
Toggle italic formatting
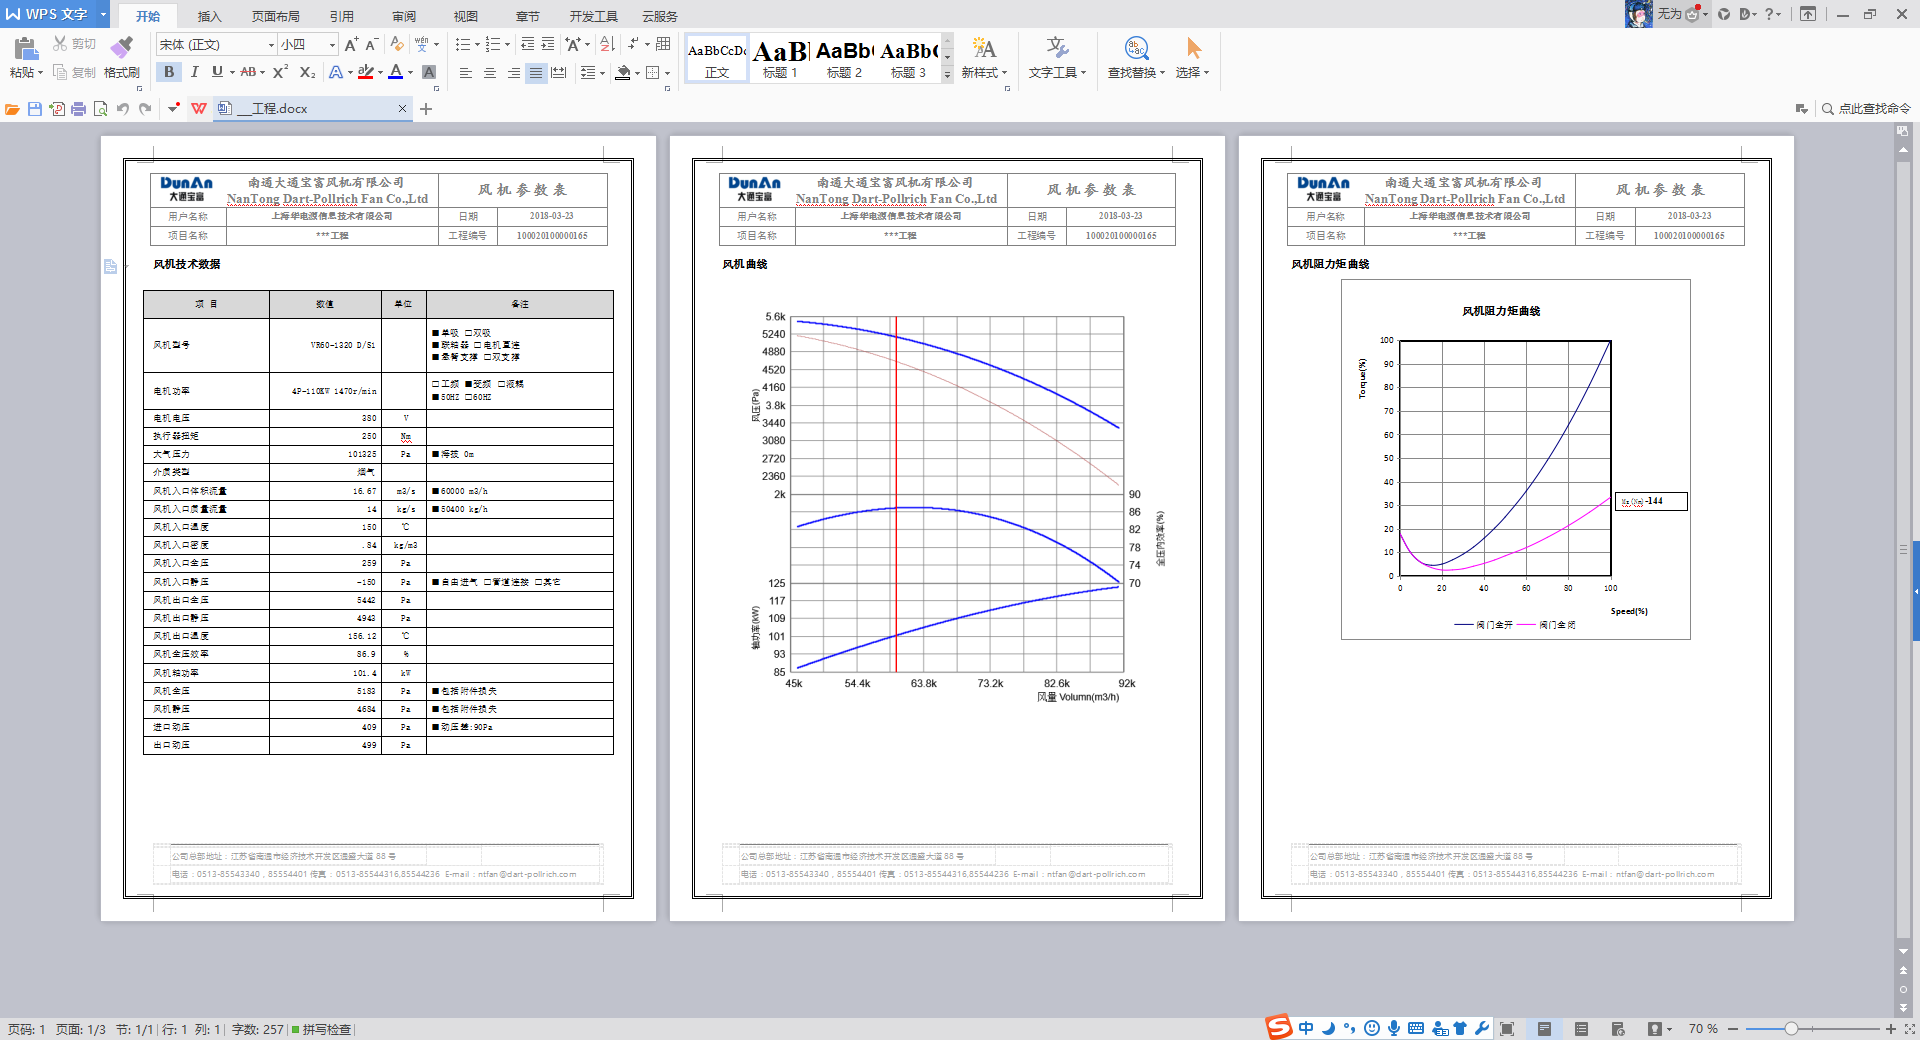click(194, 72)
